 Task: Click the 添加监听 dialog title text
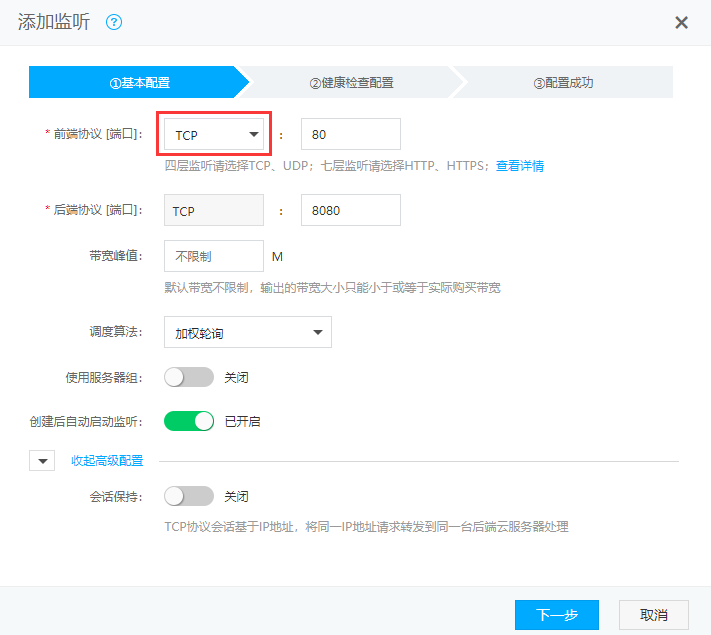click(54, 22)
